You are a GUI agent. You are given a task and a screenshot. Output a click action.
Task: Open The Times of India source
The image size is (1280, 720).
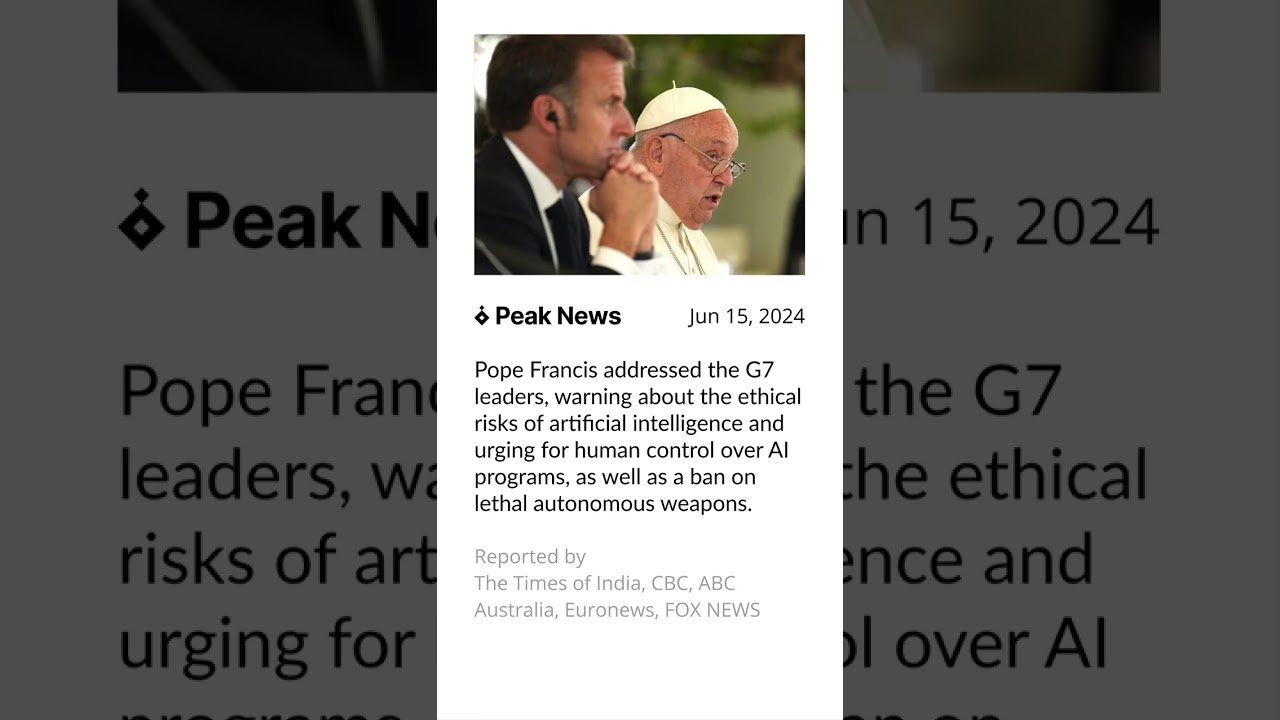(558, 583)
